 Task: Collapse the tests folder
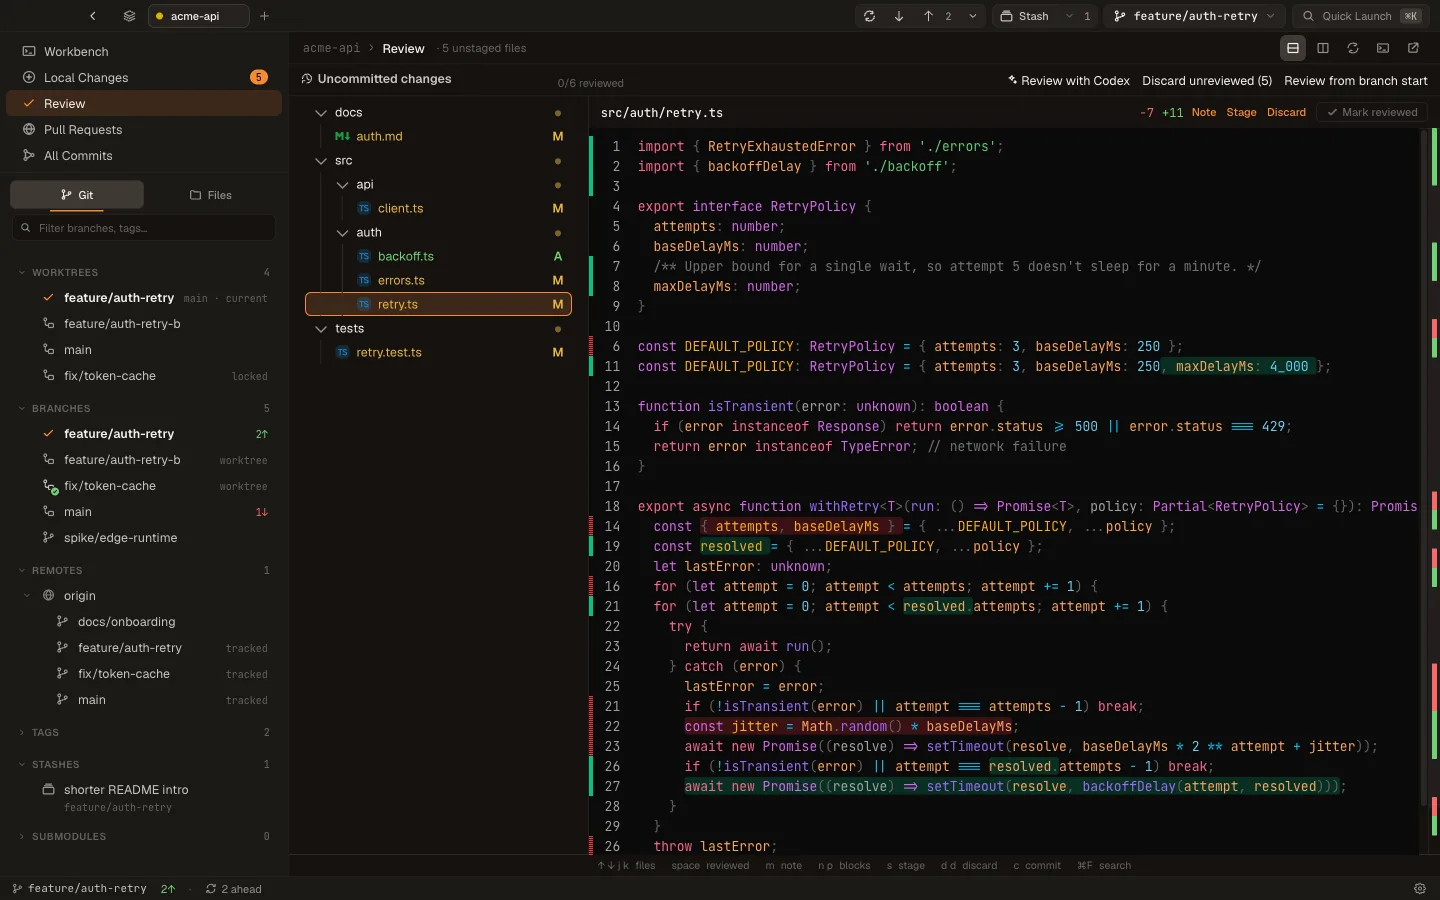[x=321, y=328]
